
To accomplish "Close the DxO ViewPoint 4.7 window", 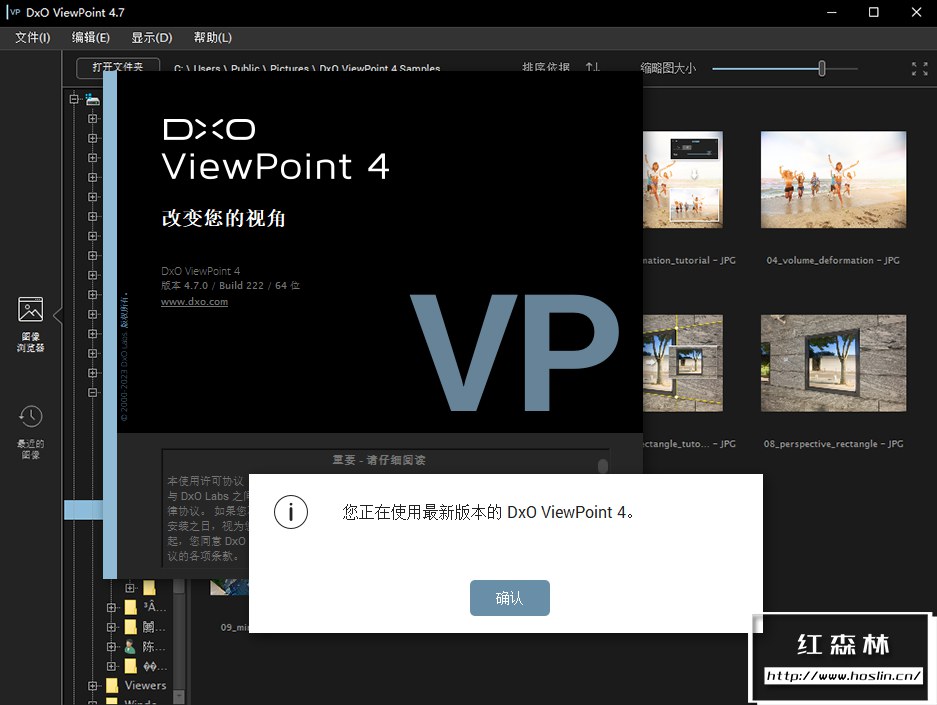I will (916, 13).
